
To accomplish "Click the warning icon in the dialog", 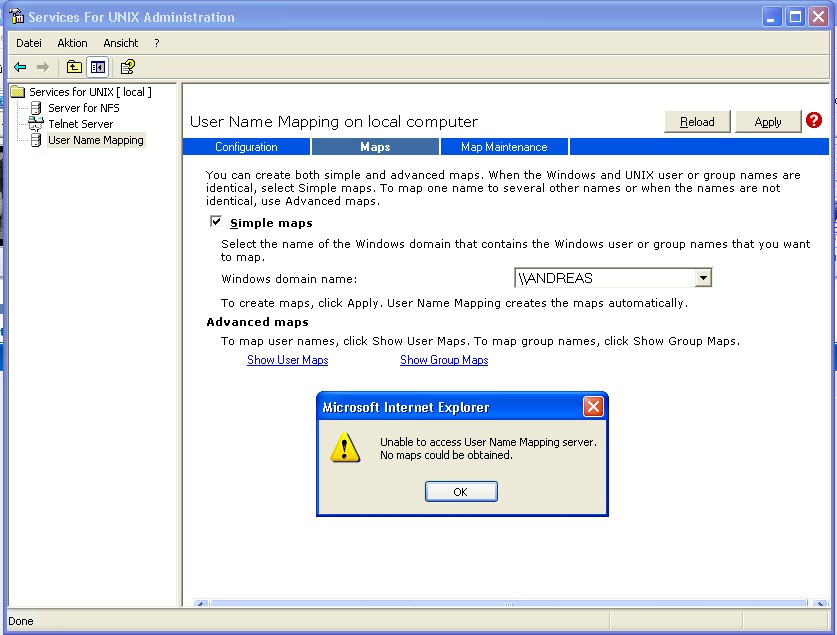I will [x=345, y=448].
